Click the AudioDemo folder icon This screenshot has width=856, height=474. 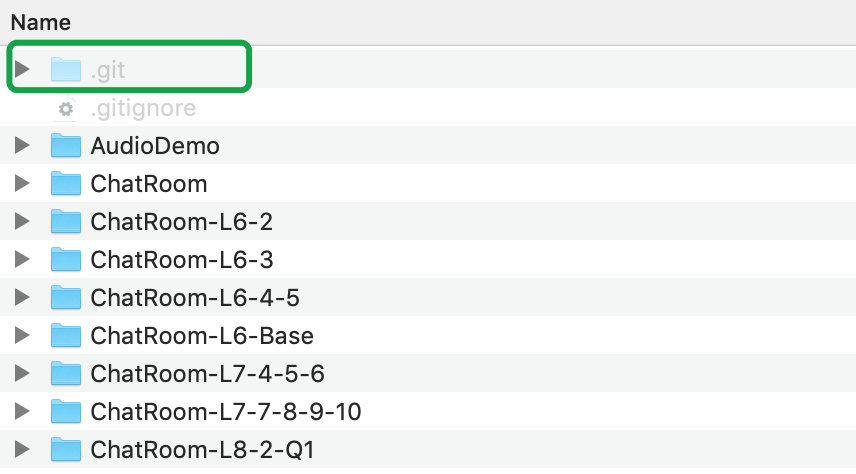pos(65,146)
